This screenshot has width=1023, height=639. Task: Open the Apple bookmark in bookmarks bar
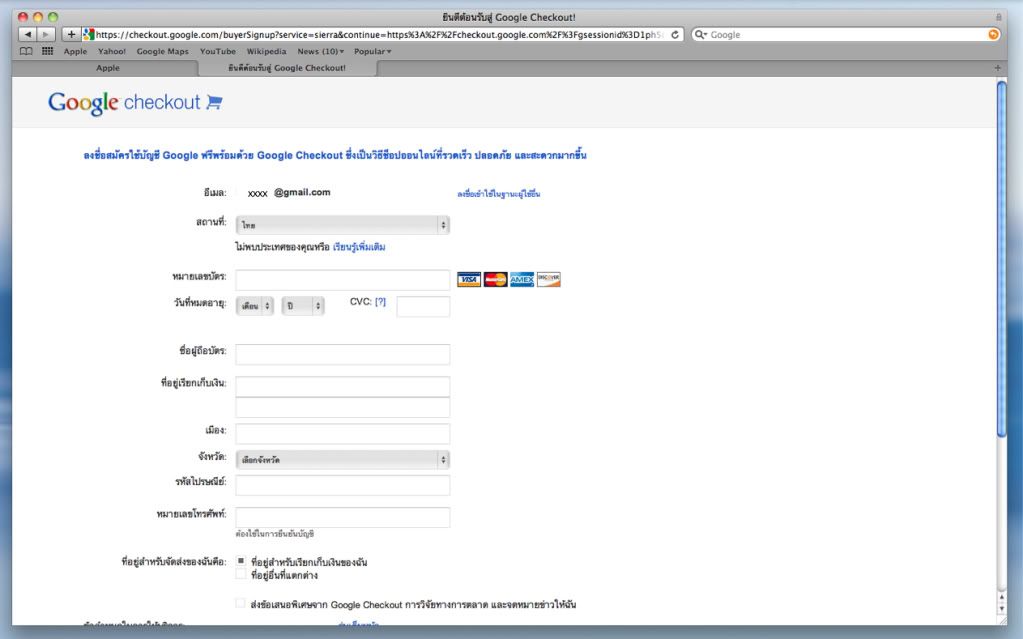coord(75,51)
